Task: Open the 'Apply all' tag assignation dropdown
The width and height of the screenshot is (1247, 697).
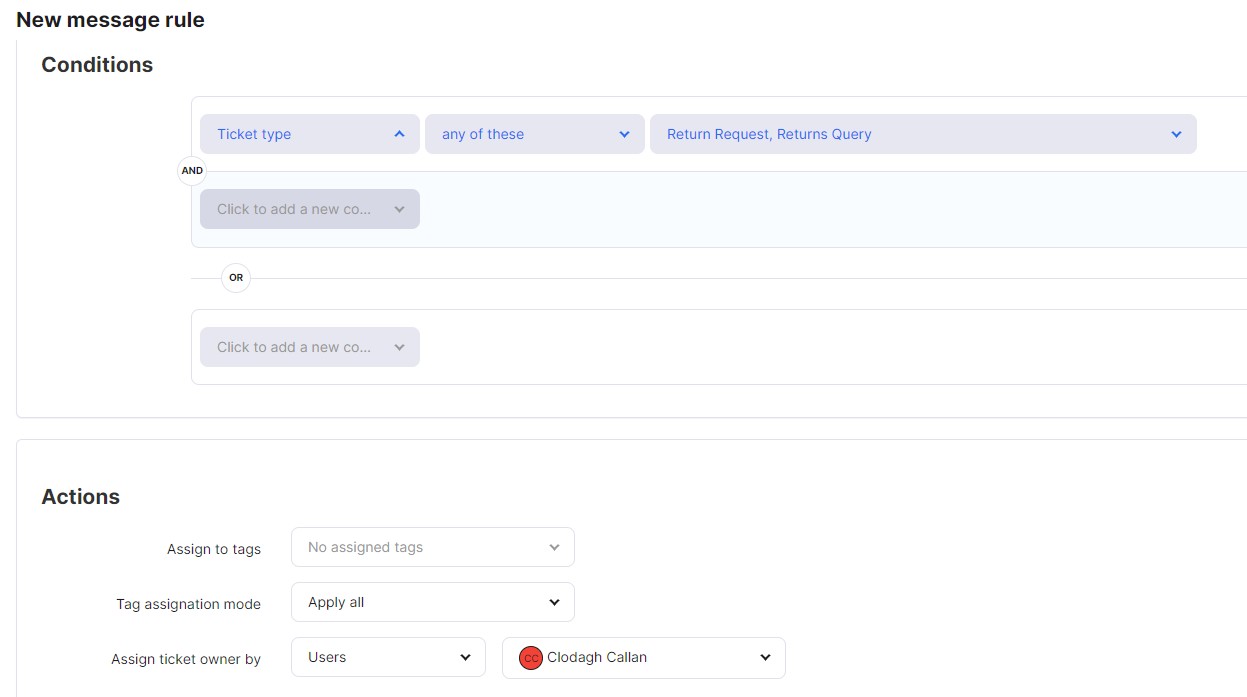Action: click(433, 602)
